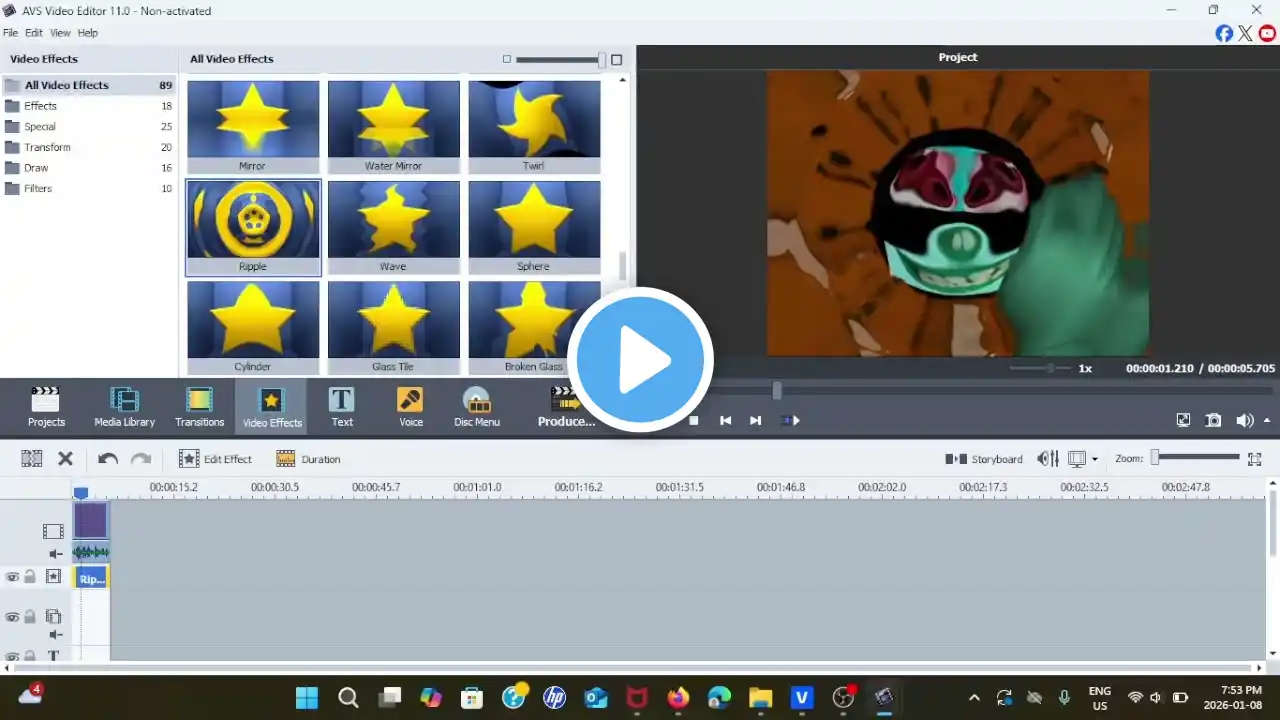Open the Edit menu
1280x720 pixels.
tap(34, 33)
